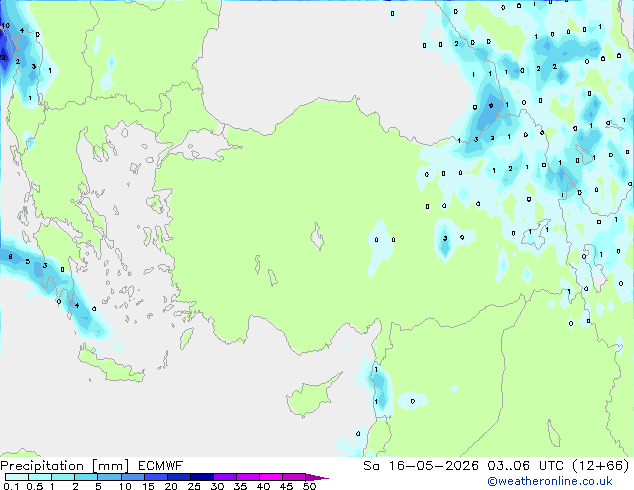Image resolution: width=634 pixels, height=490 pixels.
Task: Click the 0.1–0.5 mm palest legend swatch
Action: [x=17, y=477]
